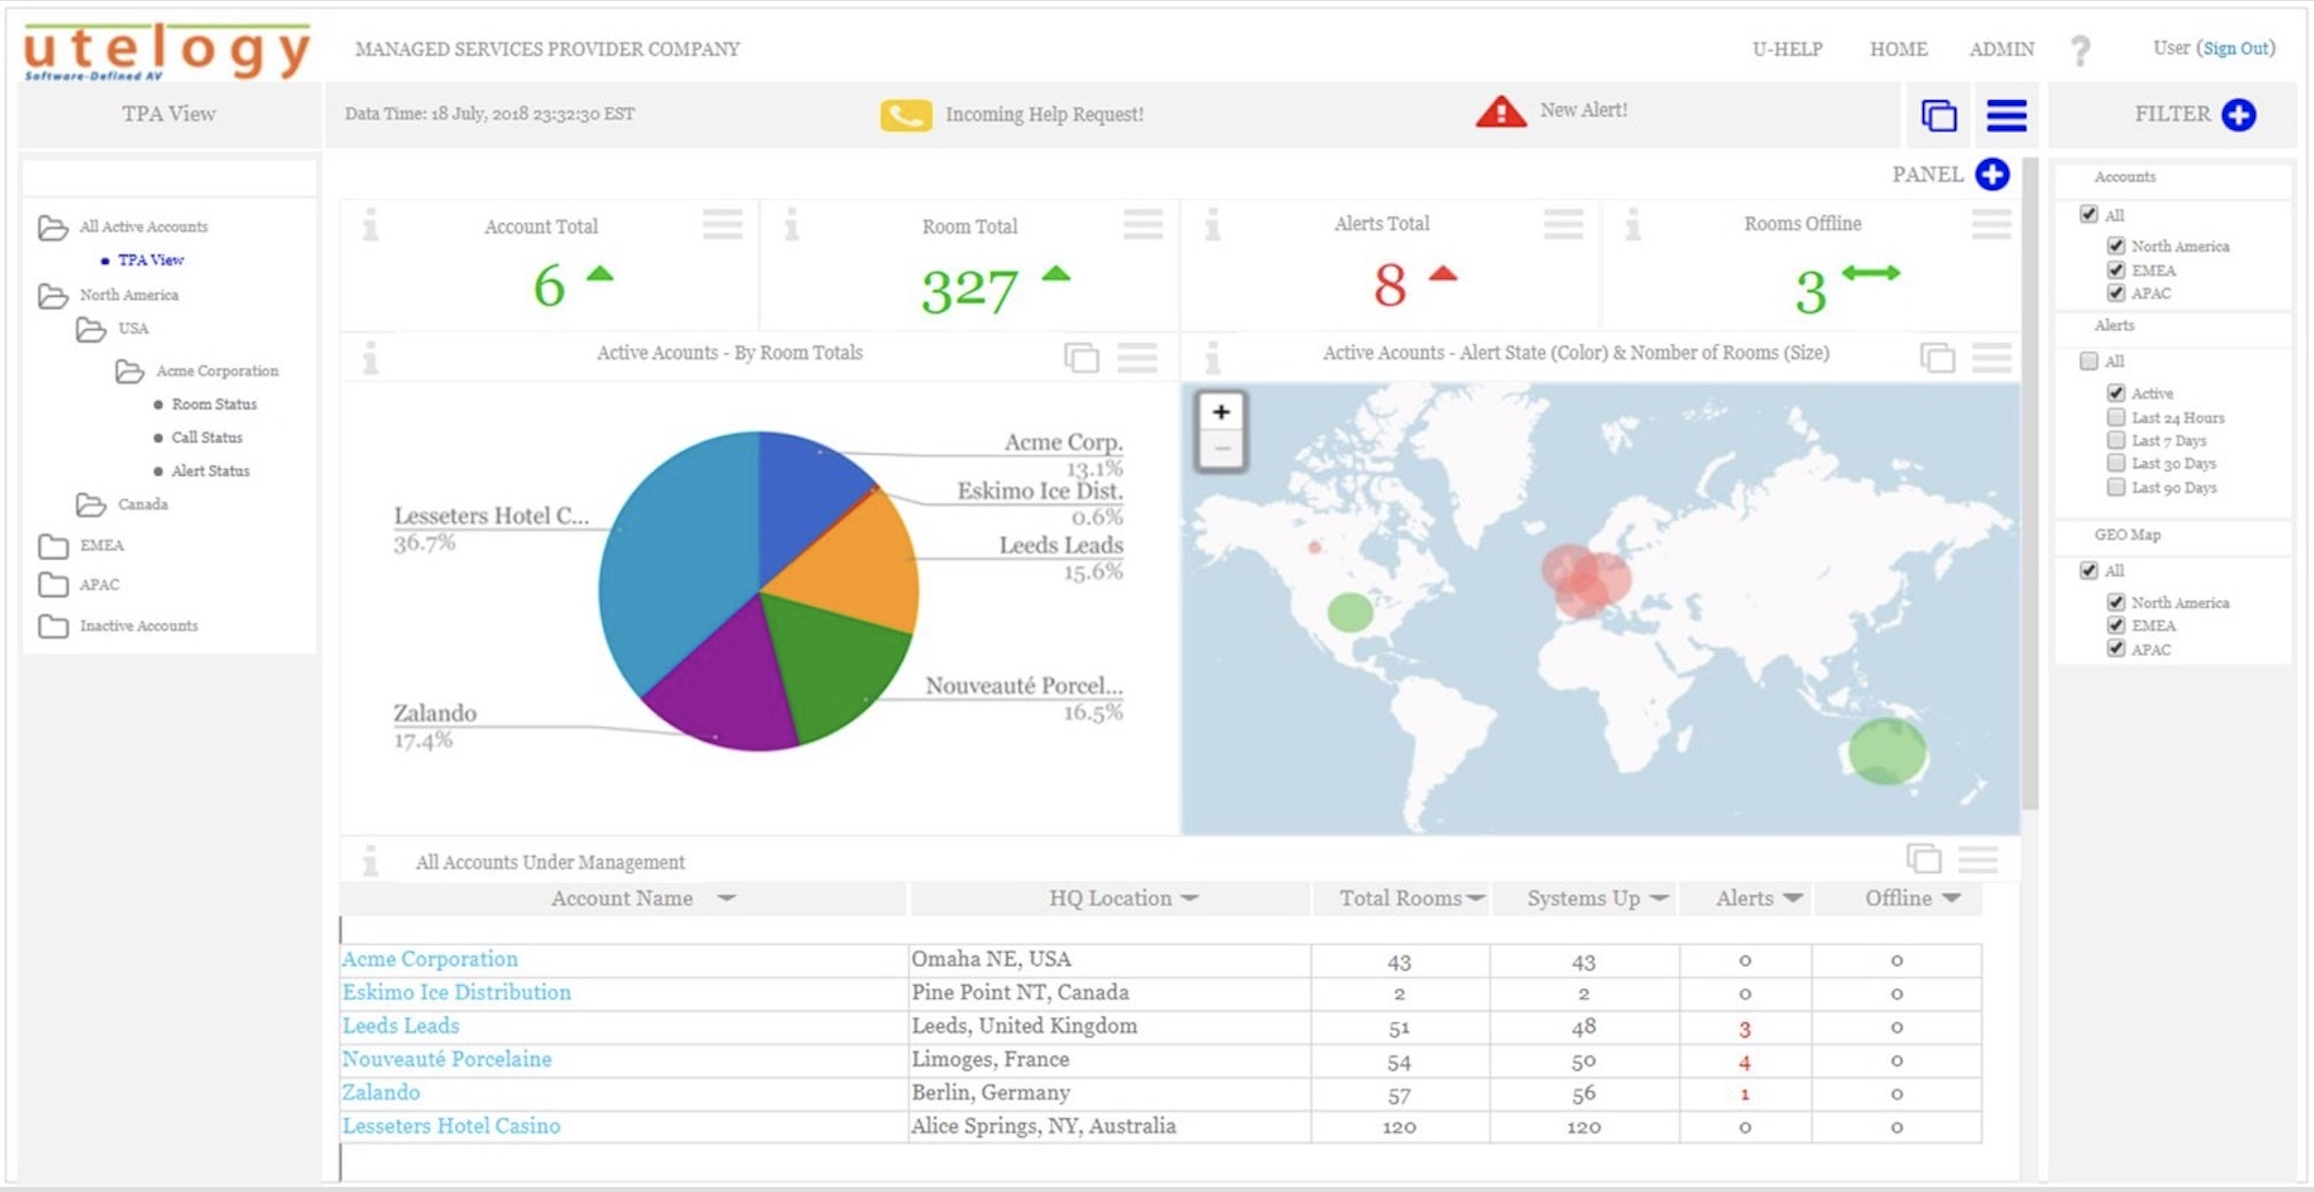
Task: Open the blue hamburger menu in the top bar
Action: (2006, 115)
